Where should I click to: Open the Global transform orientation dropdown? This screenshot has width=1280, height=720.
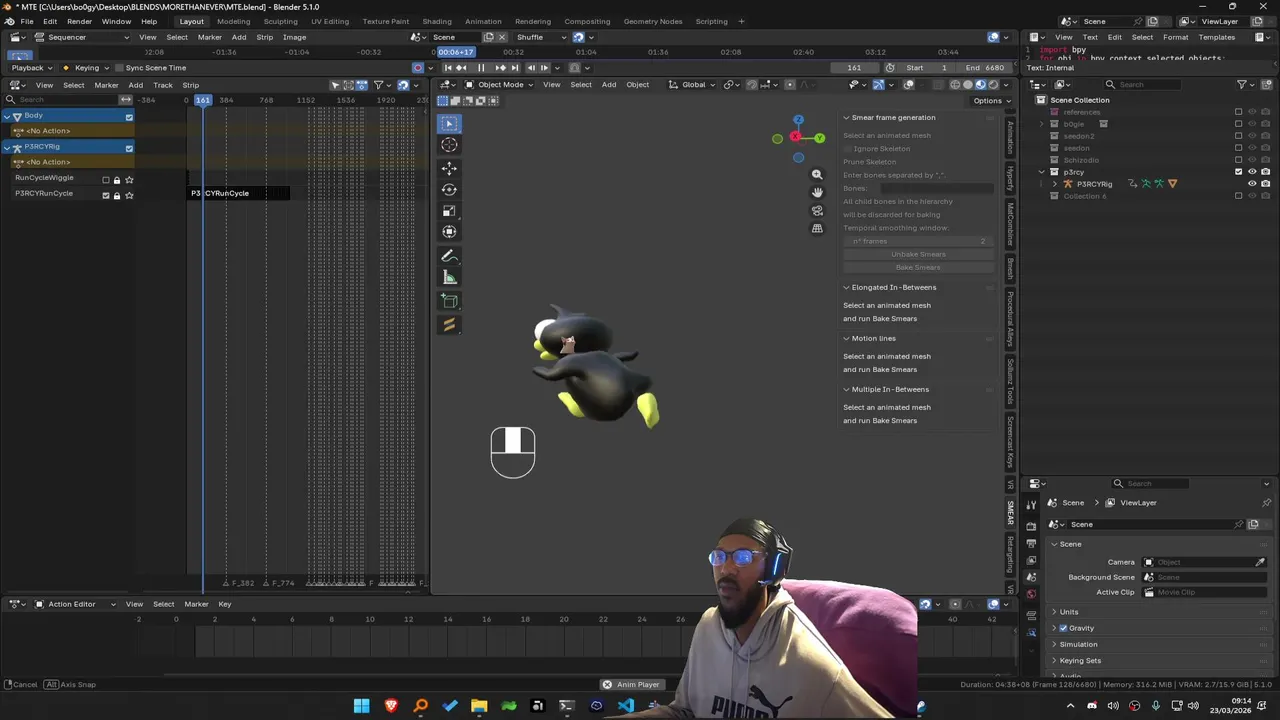click(x=694, y=85)
